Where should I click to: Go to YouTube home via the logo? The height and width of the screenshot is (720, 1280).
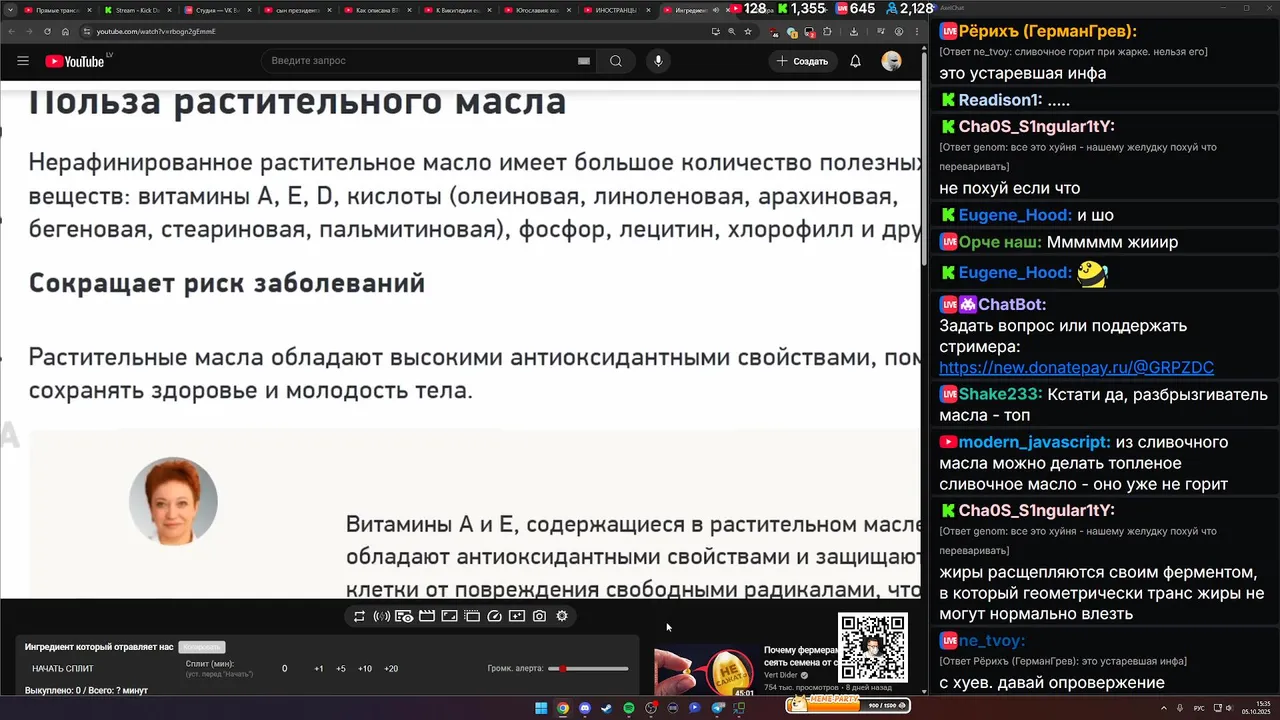coord(75,61)
